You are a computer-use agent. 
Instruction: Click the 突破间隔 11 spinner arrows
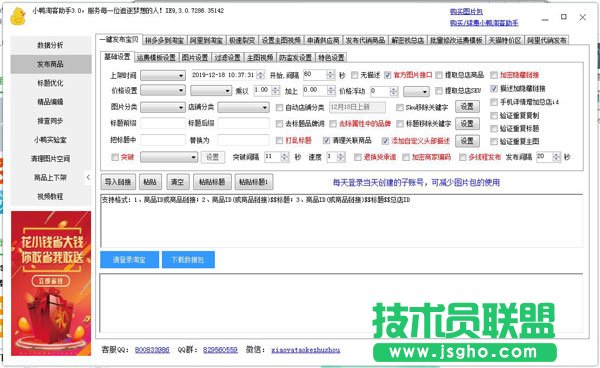[x=285, y=157]
